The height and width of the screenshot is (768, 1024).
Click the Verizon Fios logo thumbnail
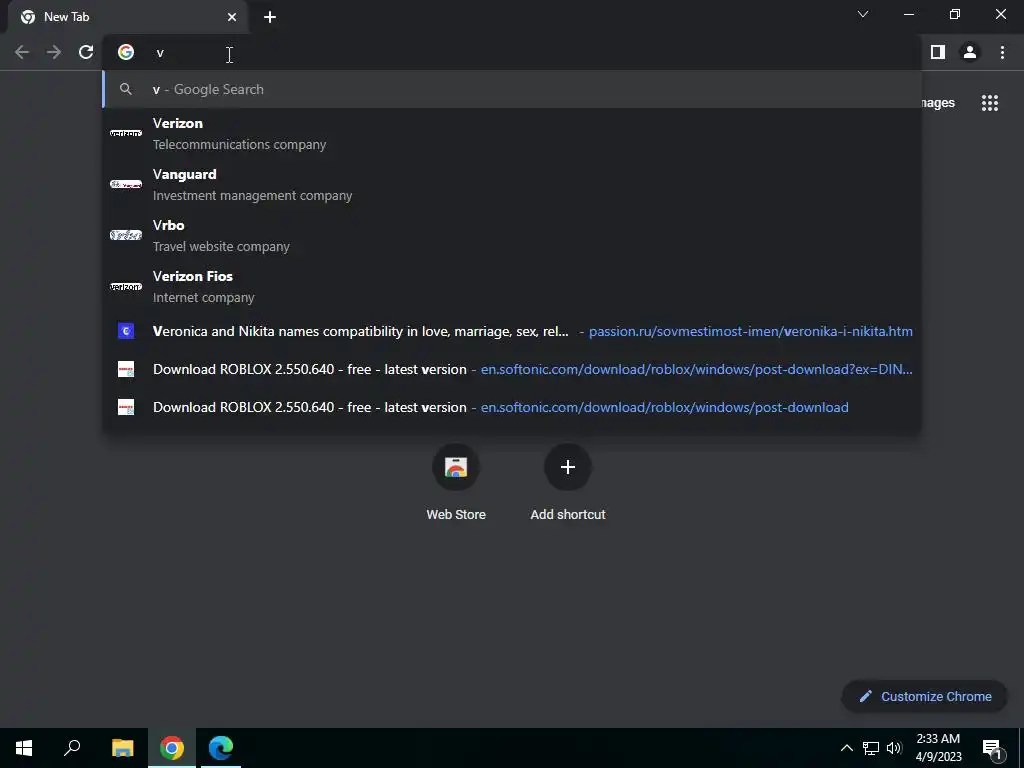click(x=126, y=286)
